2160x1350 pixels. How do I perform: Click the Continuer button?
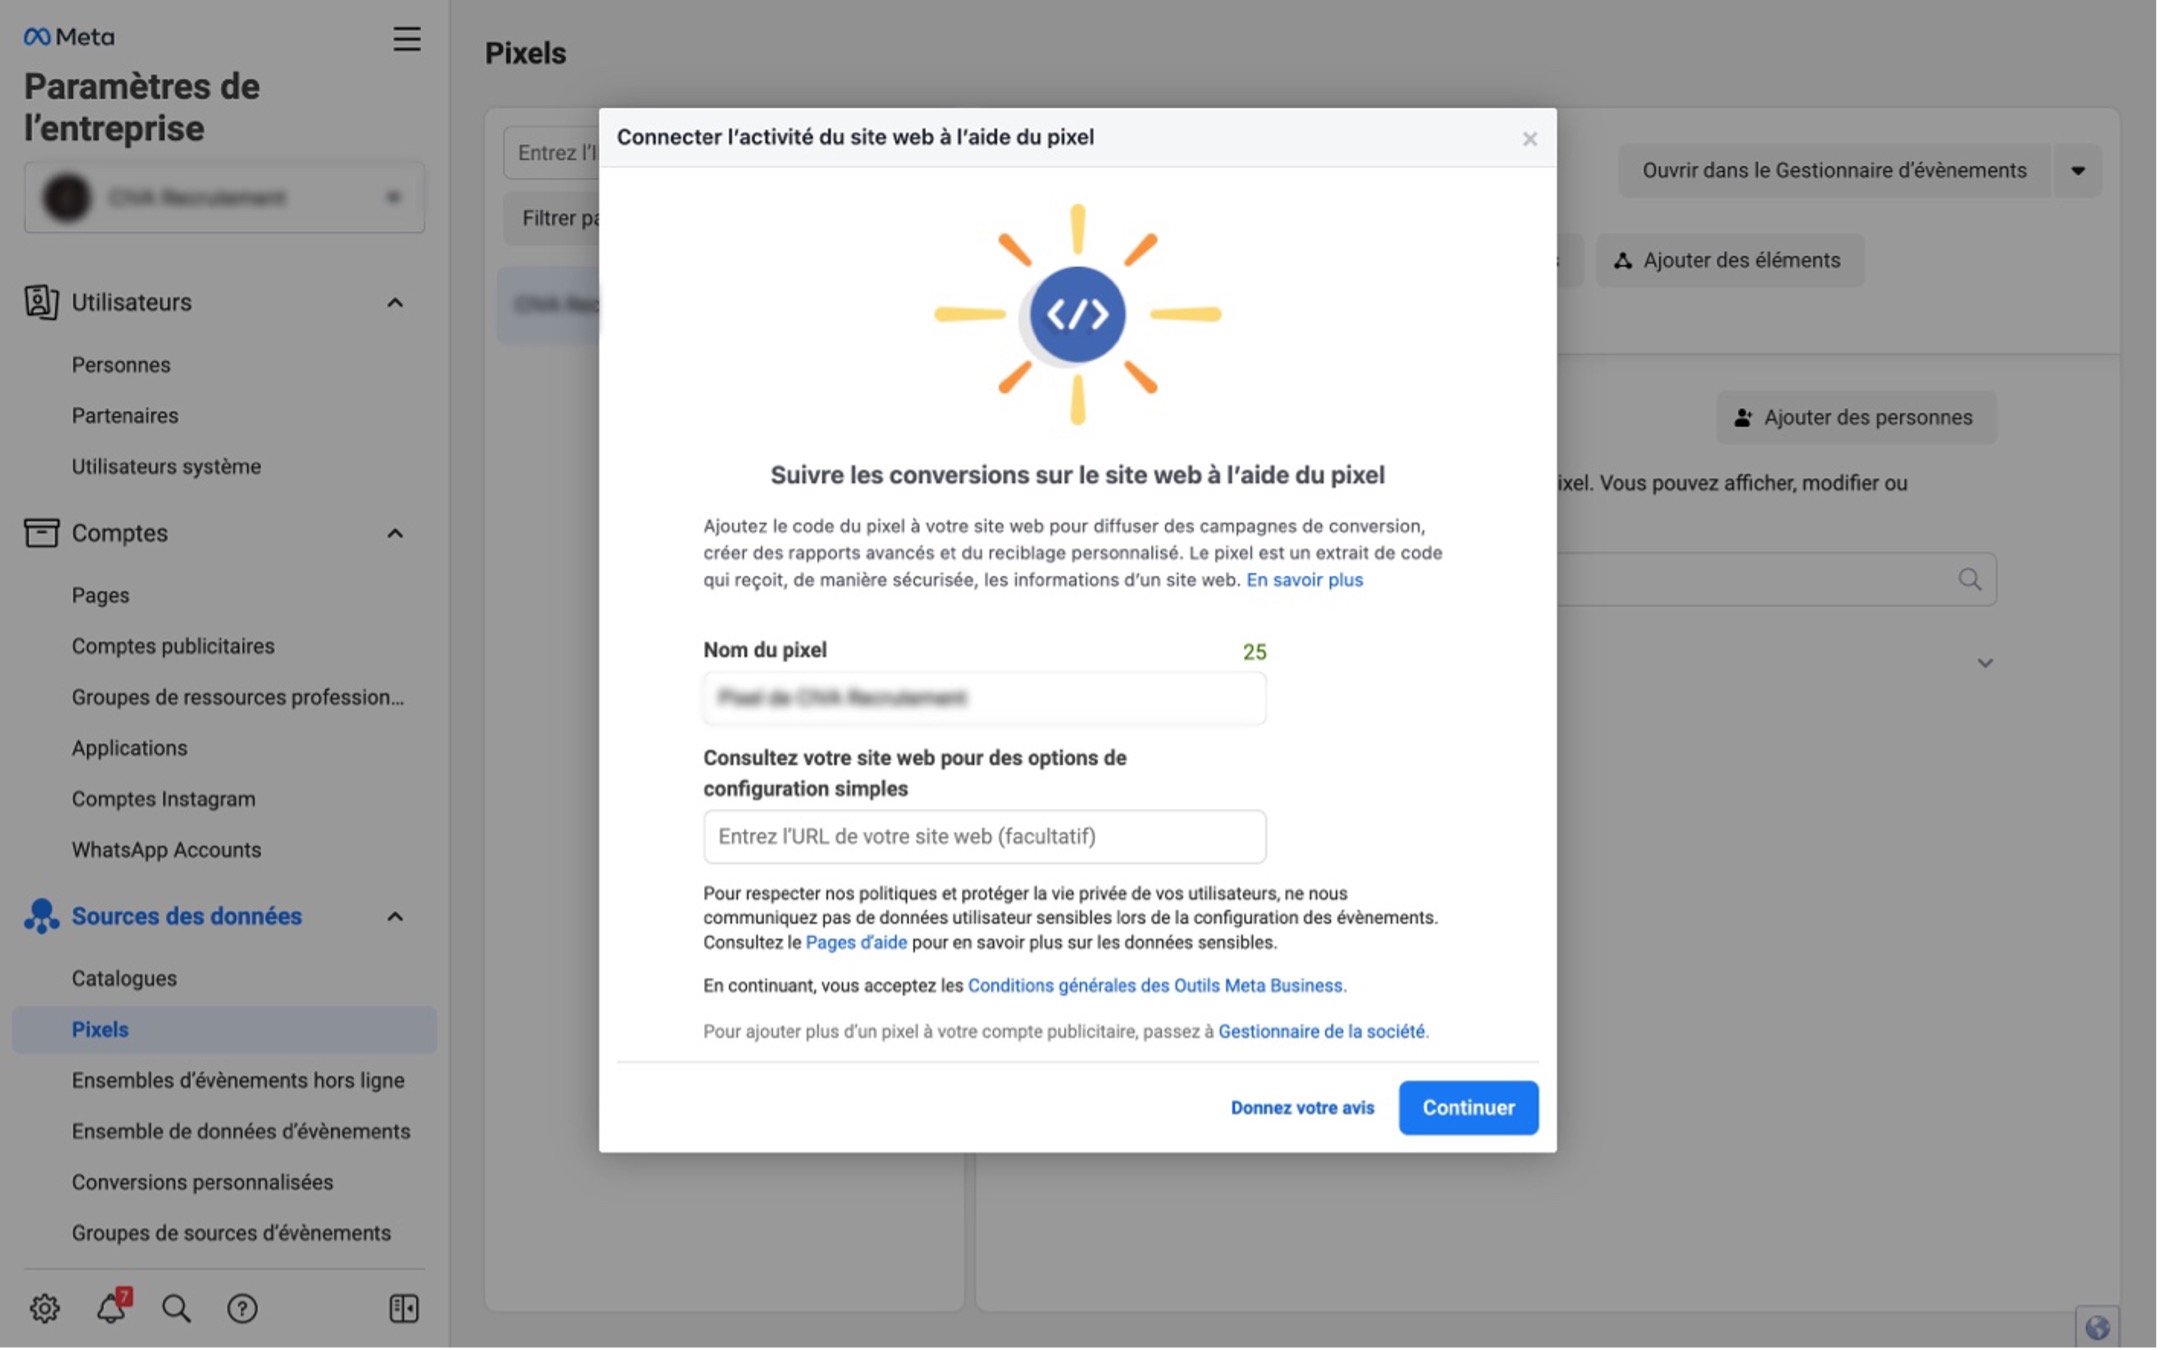[x=1467, y=1107]
